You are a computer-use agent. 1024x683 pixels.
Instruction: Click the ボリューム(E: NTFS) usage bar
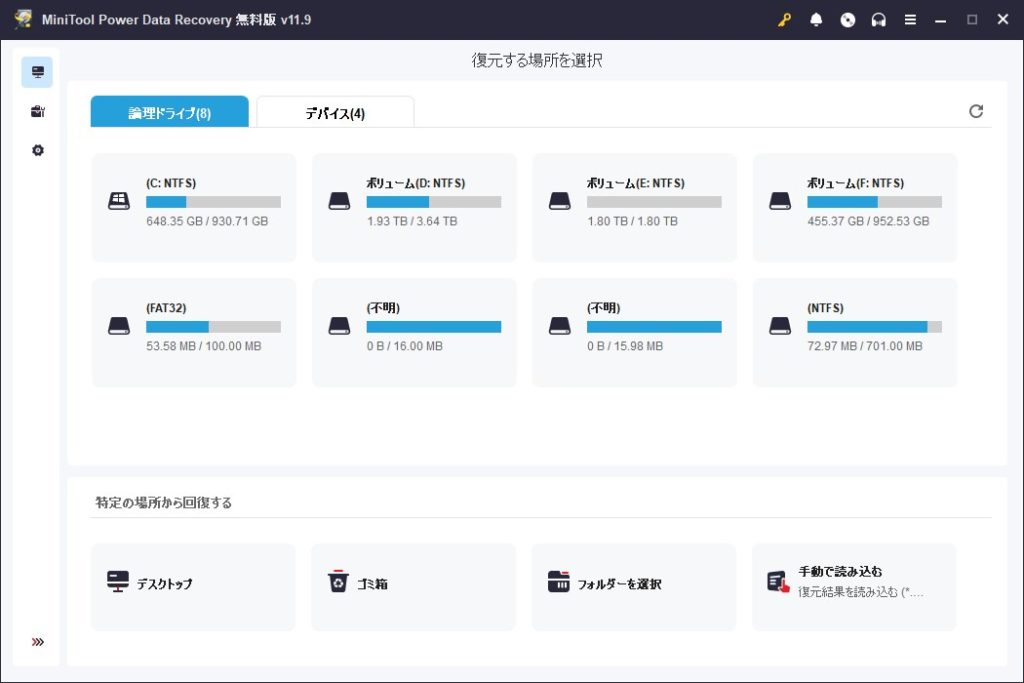[654, 202]
